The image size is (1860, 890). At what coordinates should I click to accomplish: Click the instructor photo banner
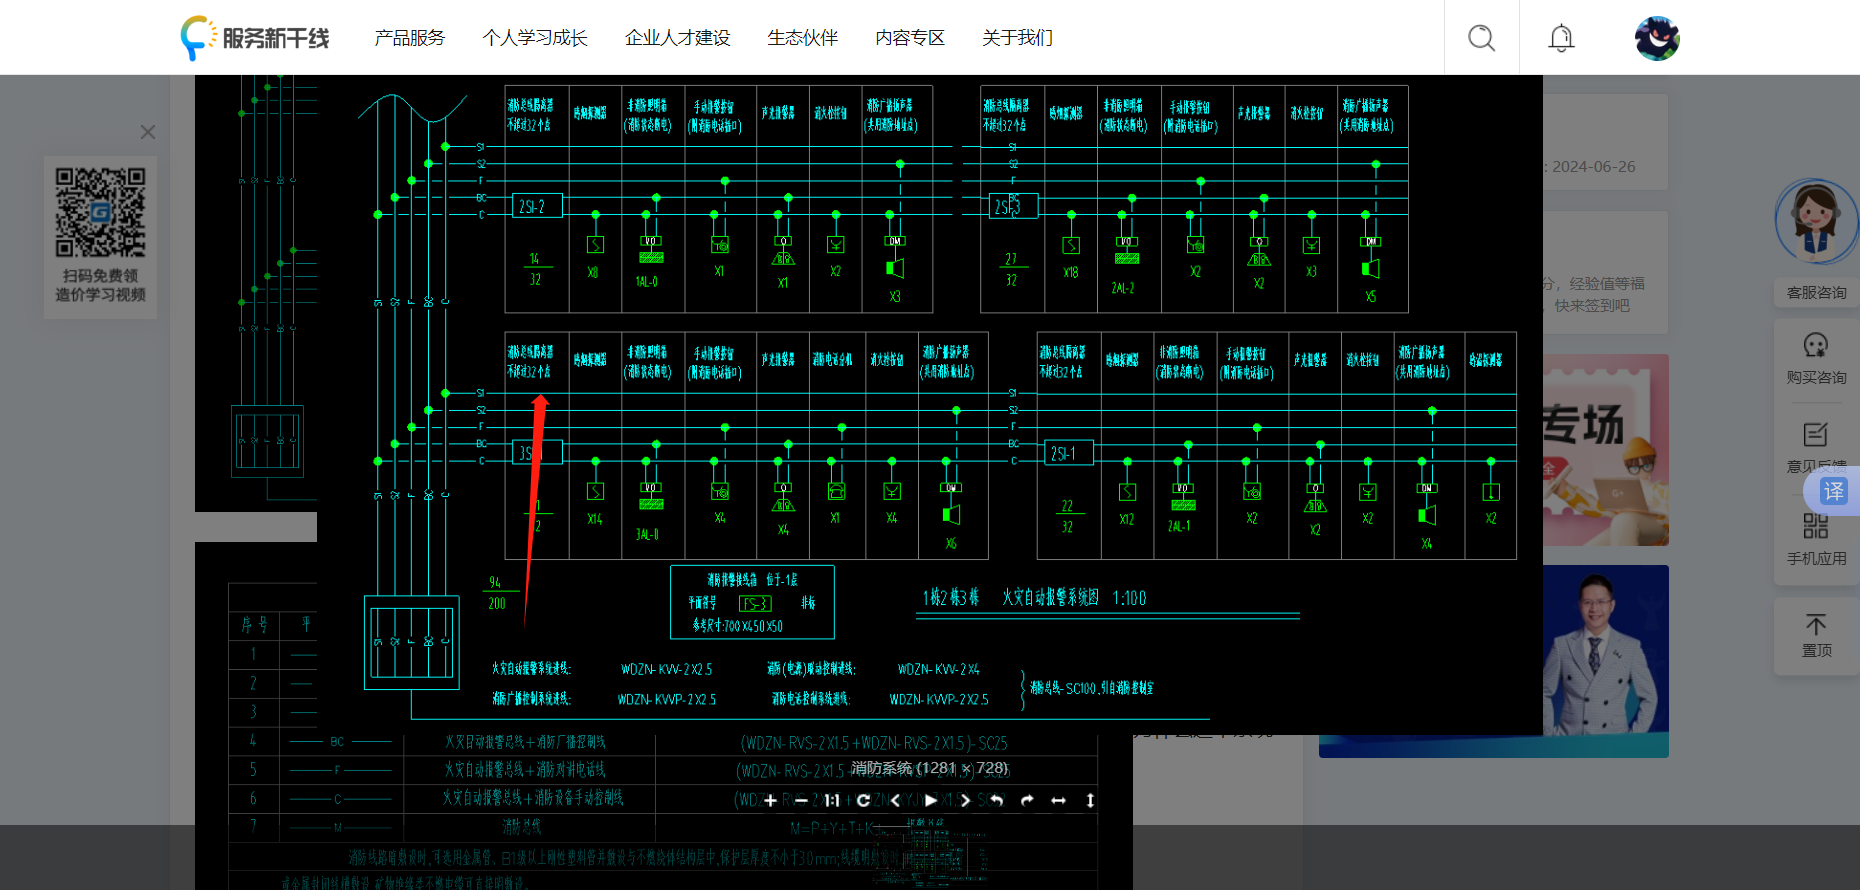pos(1606,661)
